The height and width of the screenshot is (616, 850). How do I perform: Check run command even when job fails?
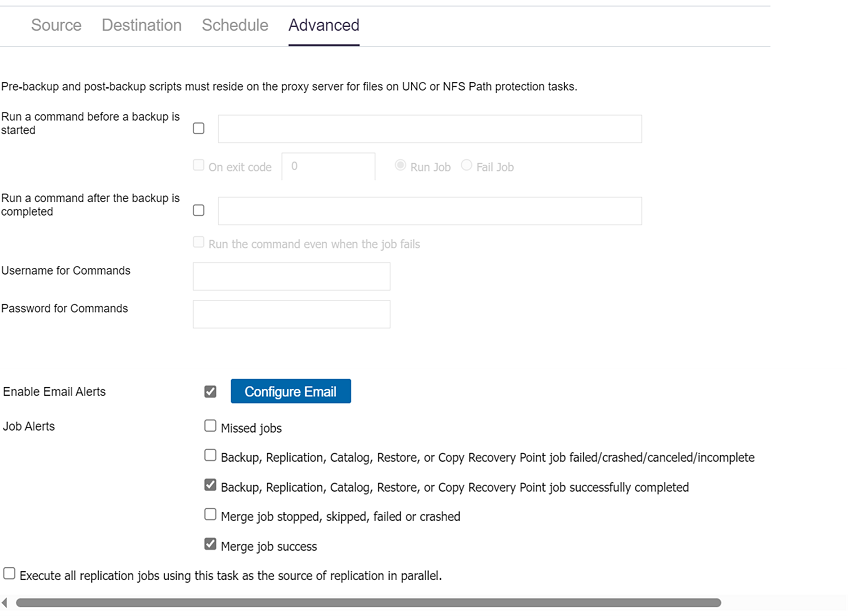click(198, 243)
